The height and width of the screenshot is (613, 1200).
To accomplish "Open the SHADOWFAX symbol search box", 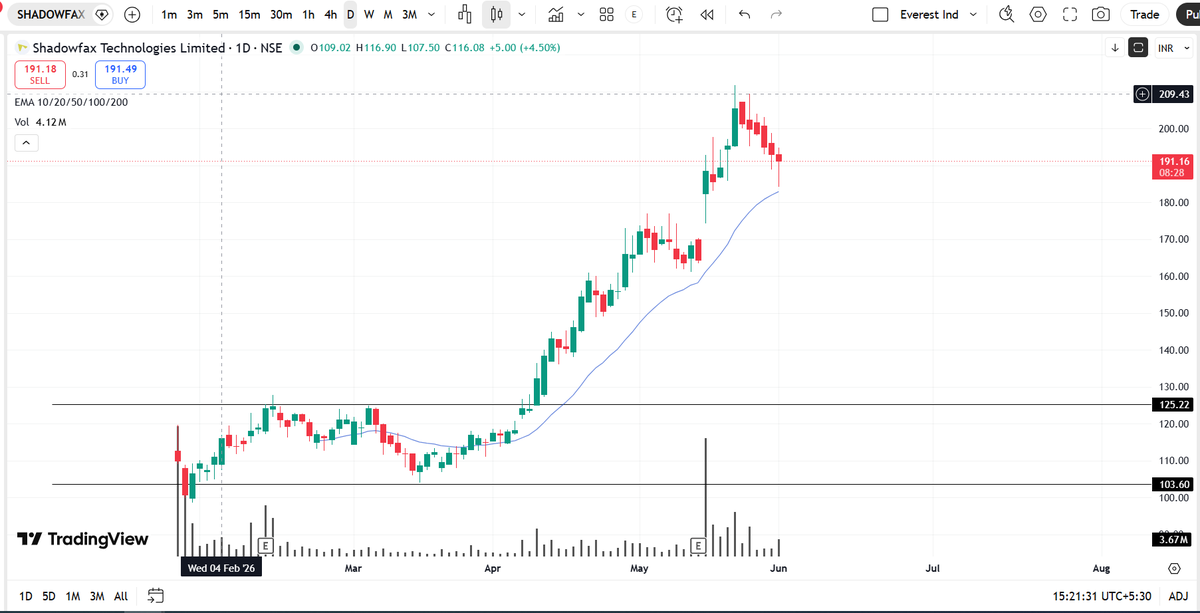I will 50,14.
